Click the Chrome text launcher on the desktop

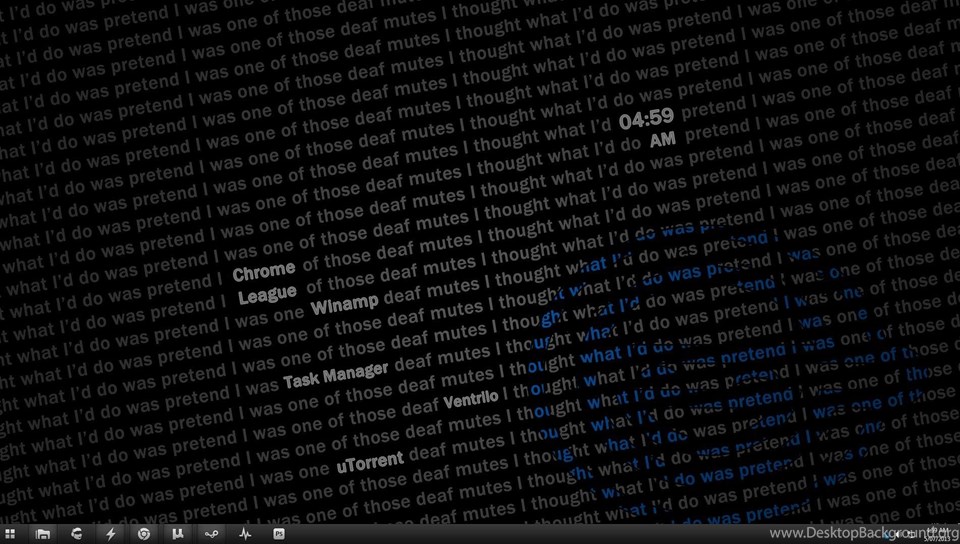[x=264, y=271]
